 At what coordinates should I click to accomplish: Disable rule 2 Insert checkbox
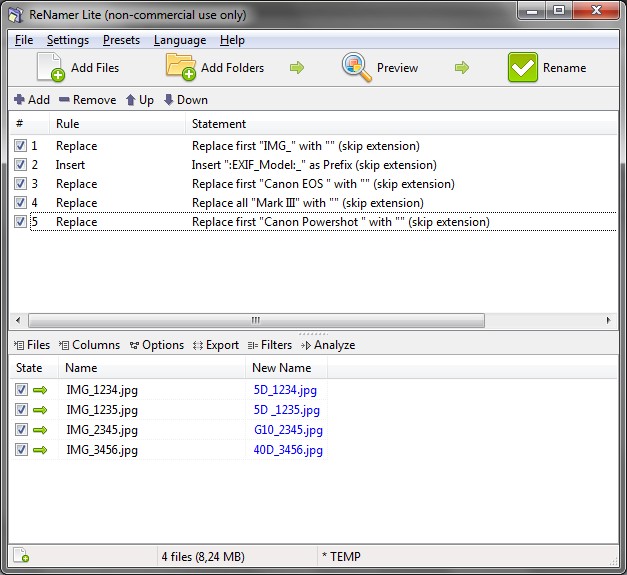pos(21,165)
